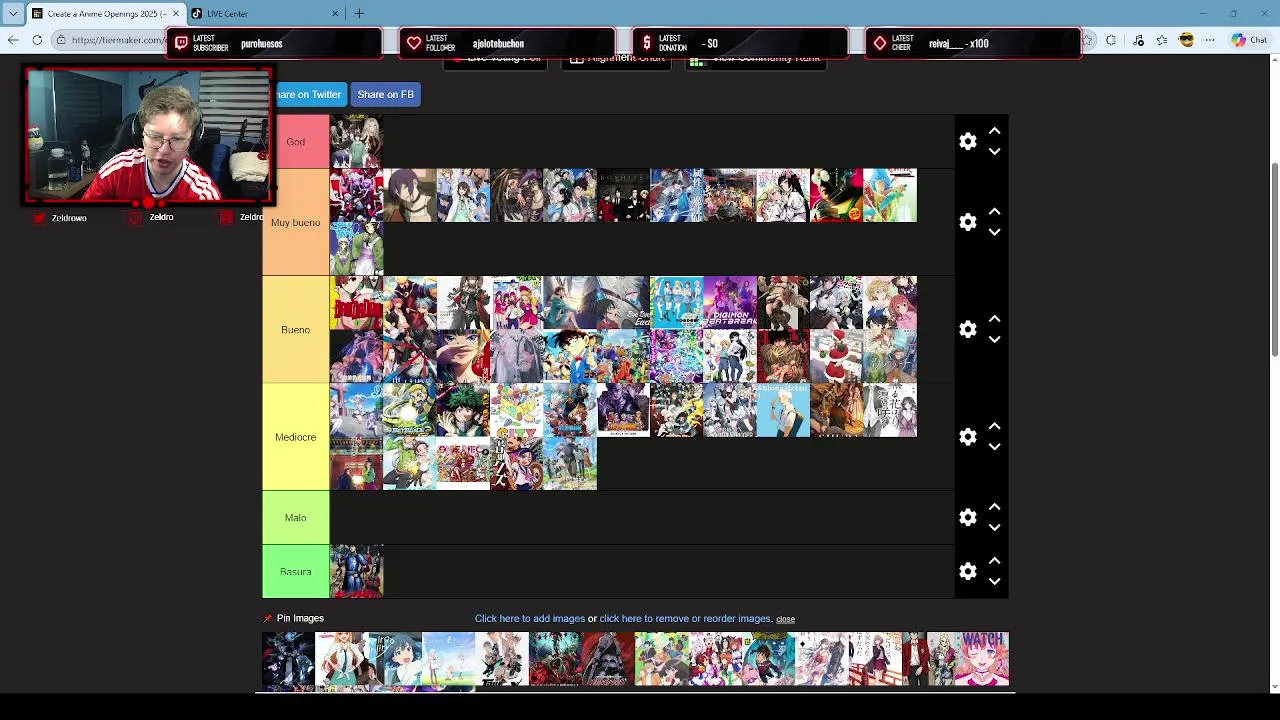Viewport: 1280px width, 720px height.
Task: Open the remove or reorder images link
Action: coord(686,619)
